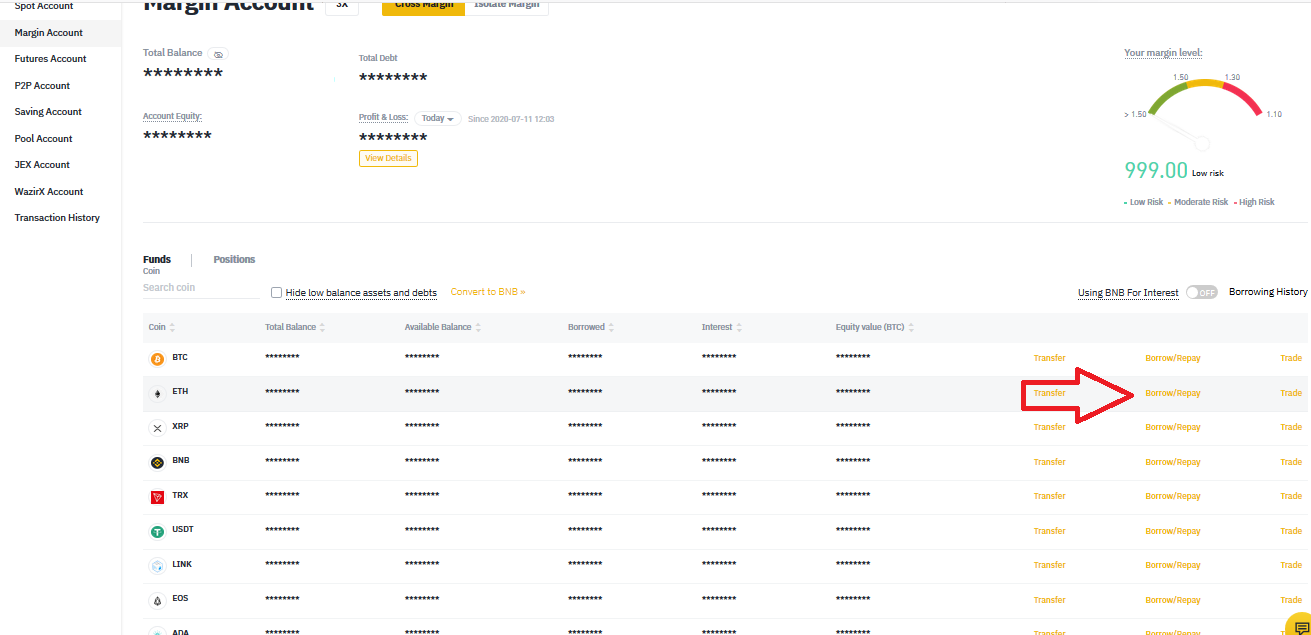Click Transfer for ETH
Screen dimensions: 1311x635
[1049, 393]
